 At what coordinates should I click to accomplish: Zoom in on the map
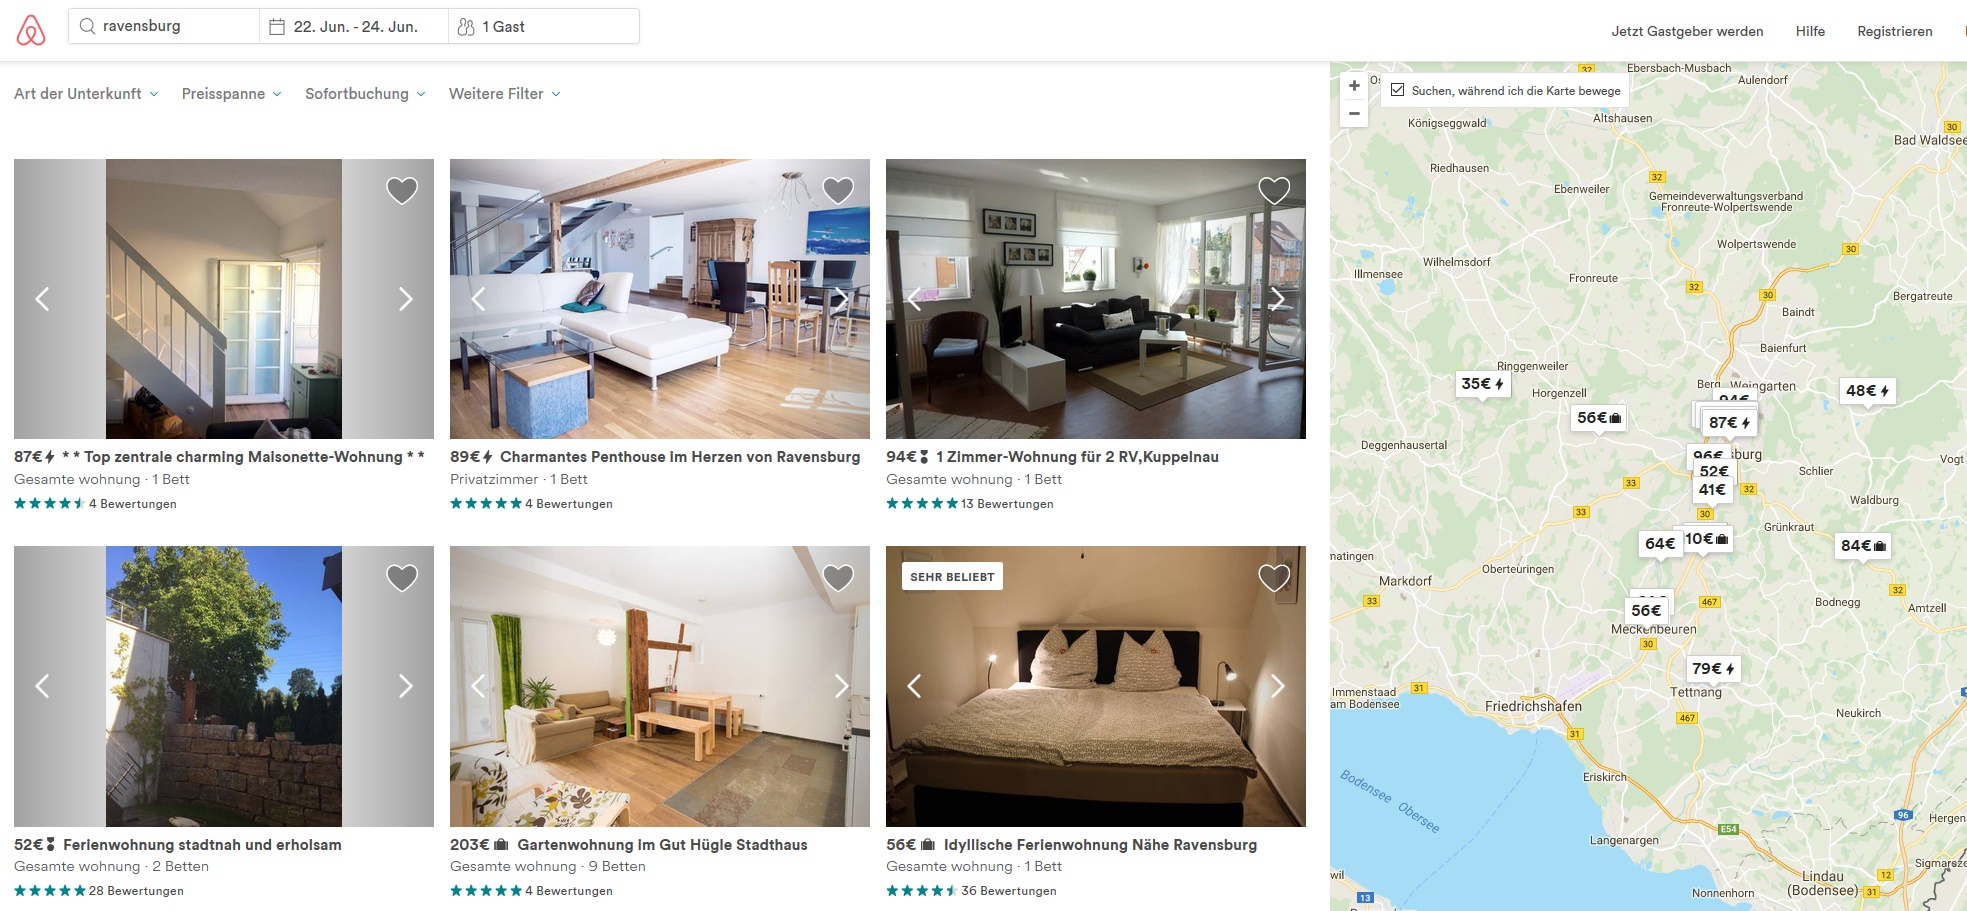[x=1354, y=86]
